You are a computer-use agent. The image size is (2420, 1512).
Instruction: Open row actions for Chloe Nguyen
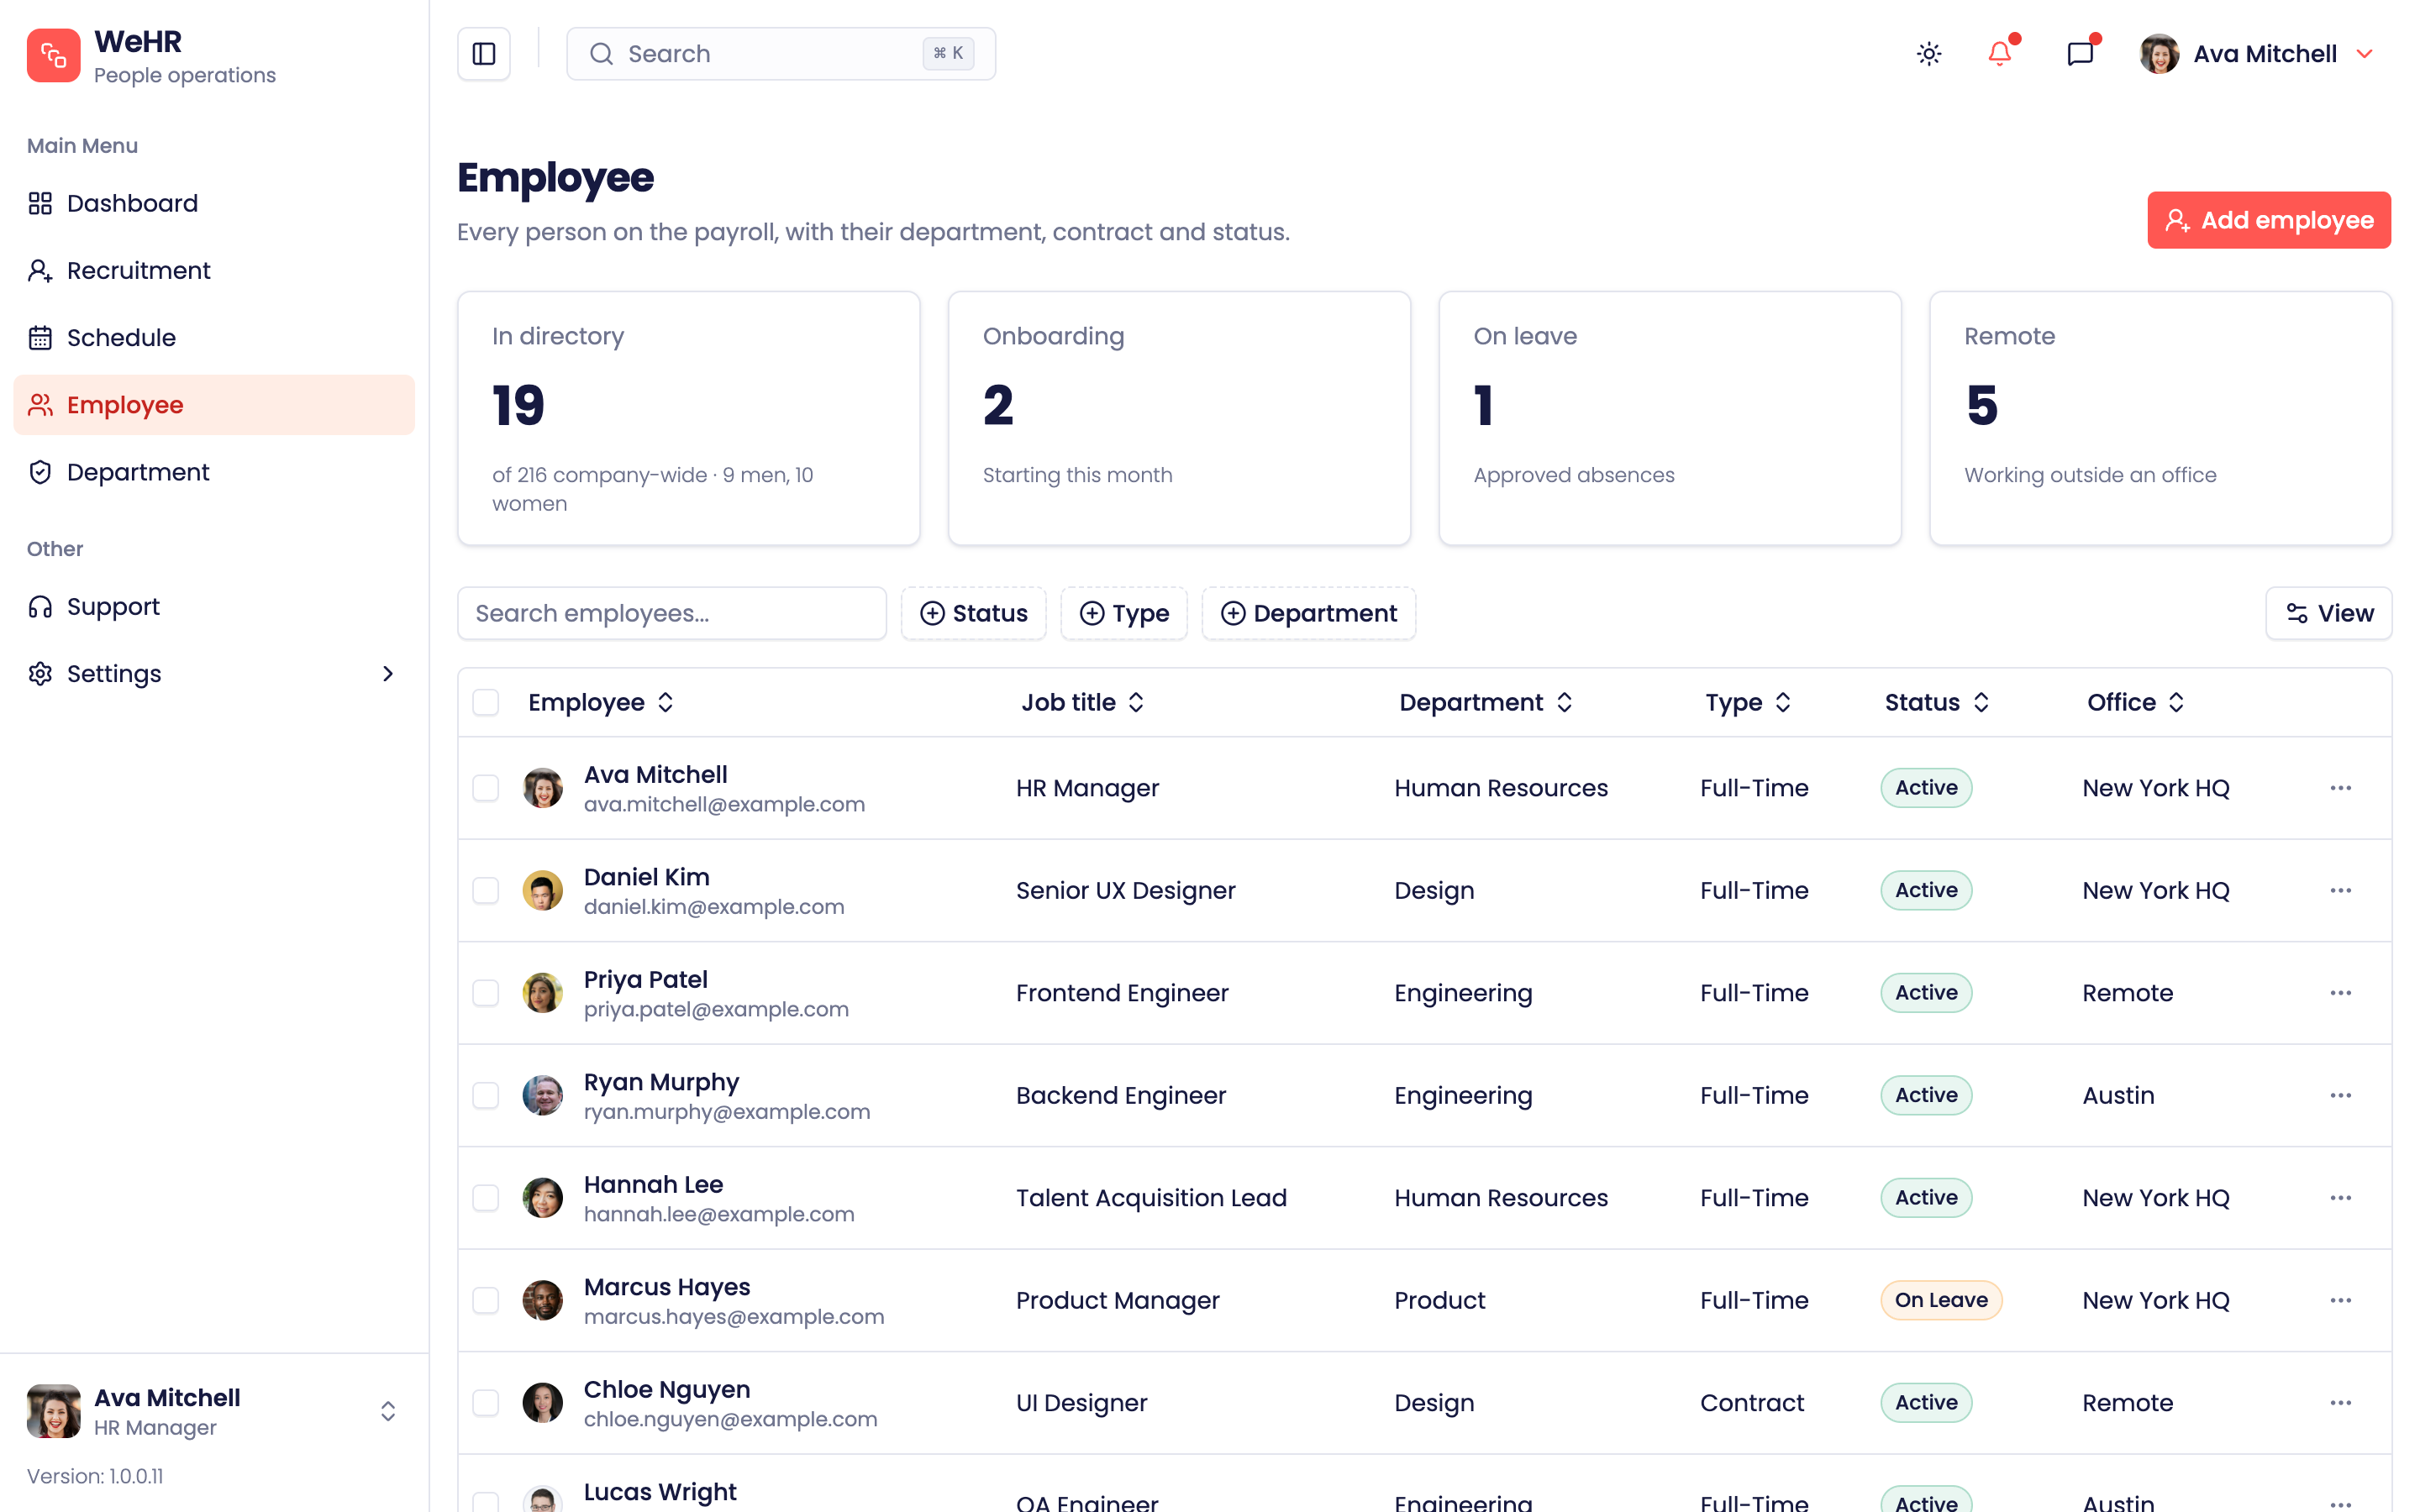[x=2340, y=1403]
